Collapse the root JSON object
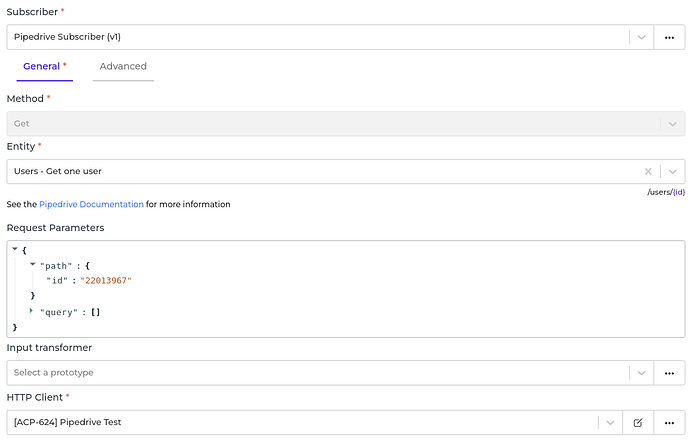The width and height of the screenshot is (690, 443). [15, 249]
